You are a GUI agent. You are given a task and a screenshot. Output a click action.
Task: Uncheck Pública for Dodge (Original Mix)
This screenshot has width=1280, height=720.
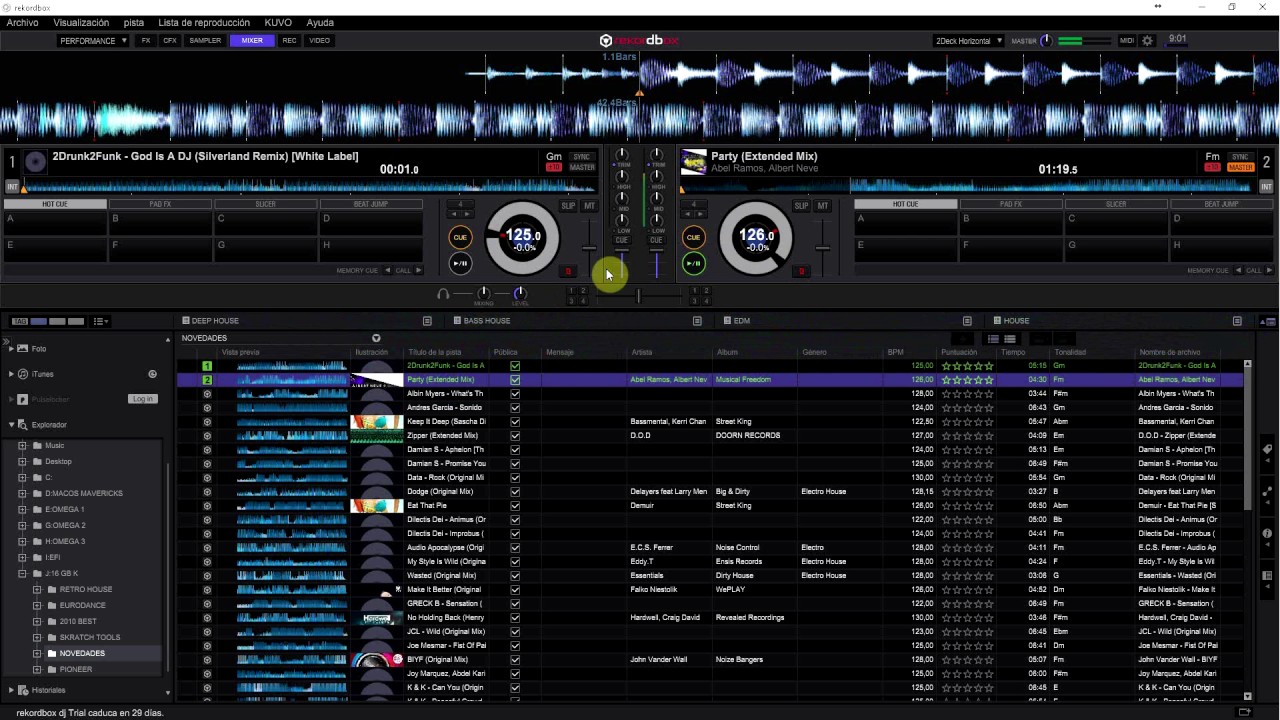pyautogui.click(x=515, y=492)
